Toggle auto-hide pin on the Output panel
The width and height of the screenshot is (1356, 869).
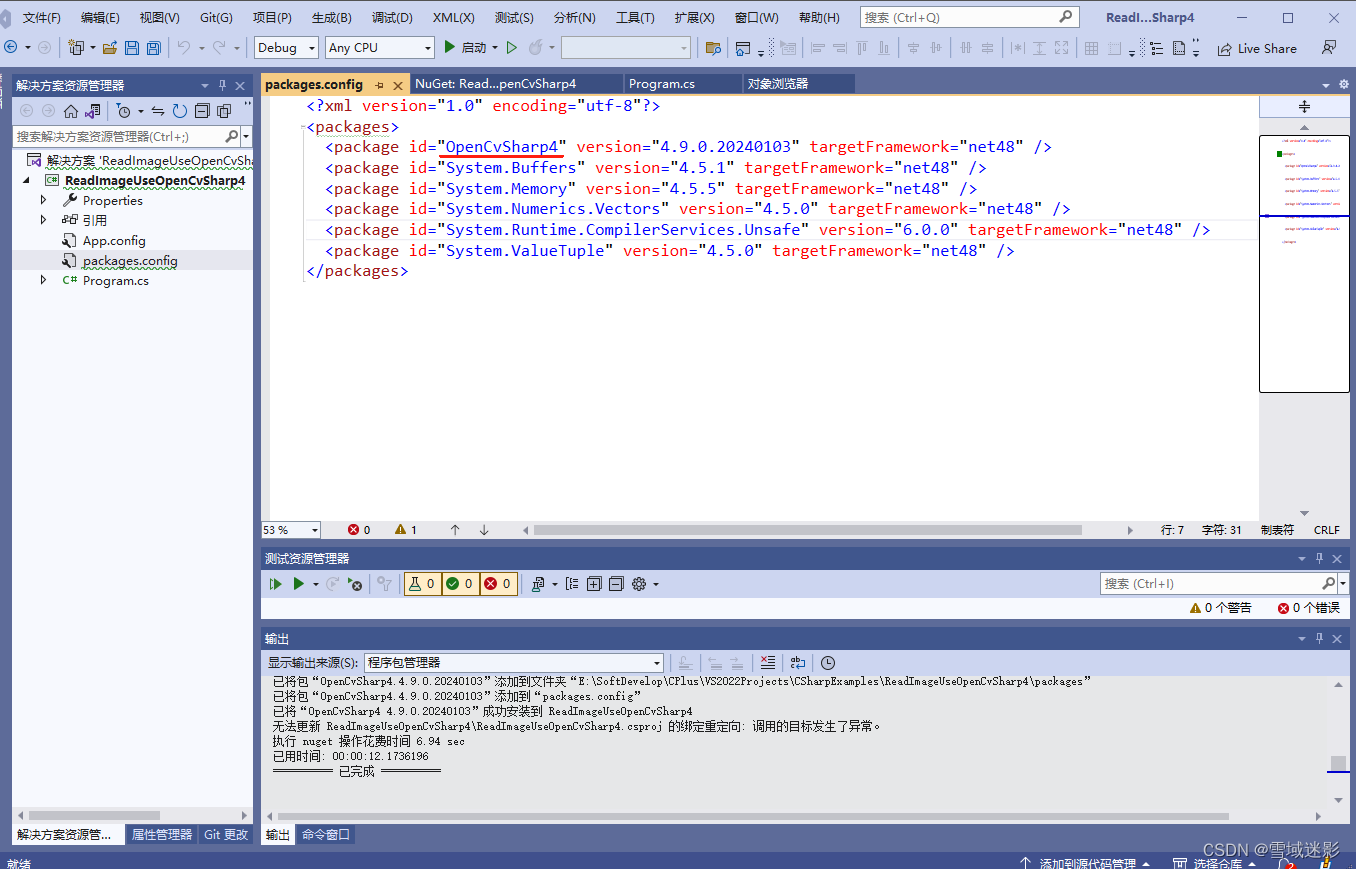[x=1319, y=638]
